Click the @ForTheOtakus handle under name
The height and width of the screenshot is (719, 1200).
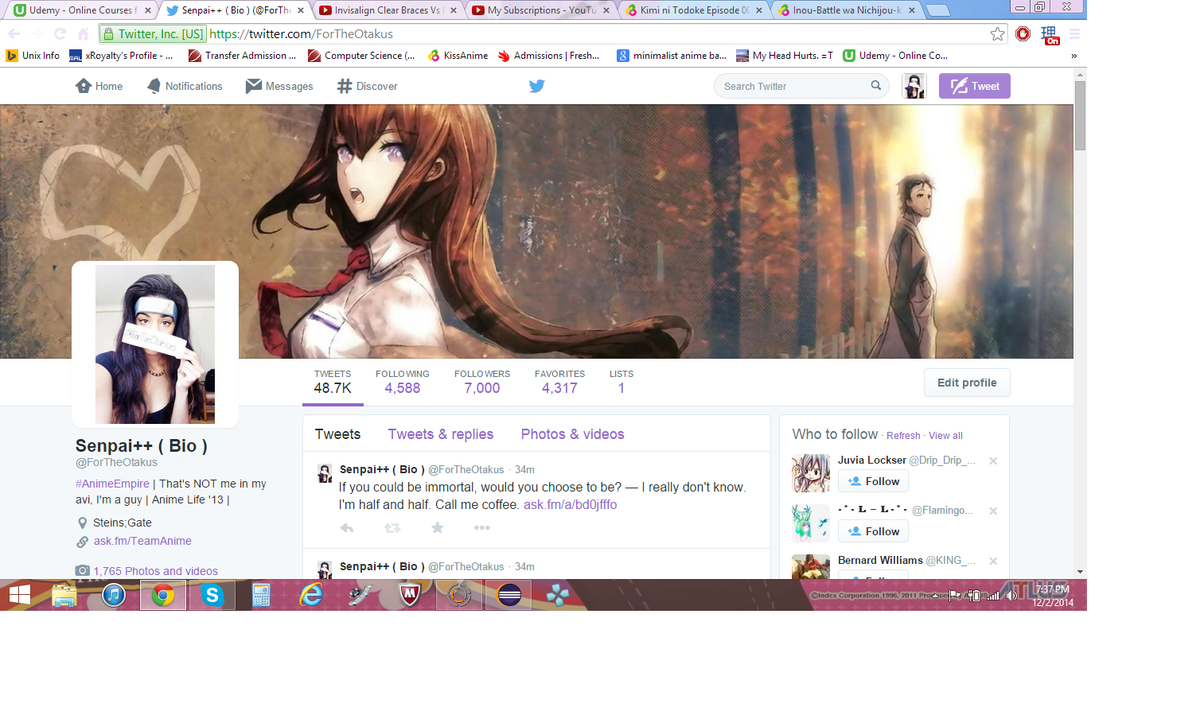pos(116,462)
